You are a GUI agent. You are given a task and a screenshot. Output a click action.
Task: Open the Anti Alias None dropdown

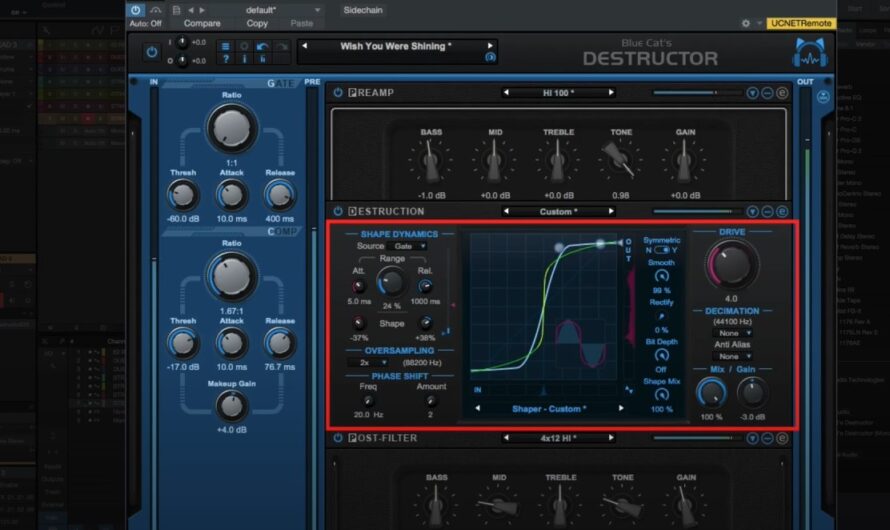(733, 356)
